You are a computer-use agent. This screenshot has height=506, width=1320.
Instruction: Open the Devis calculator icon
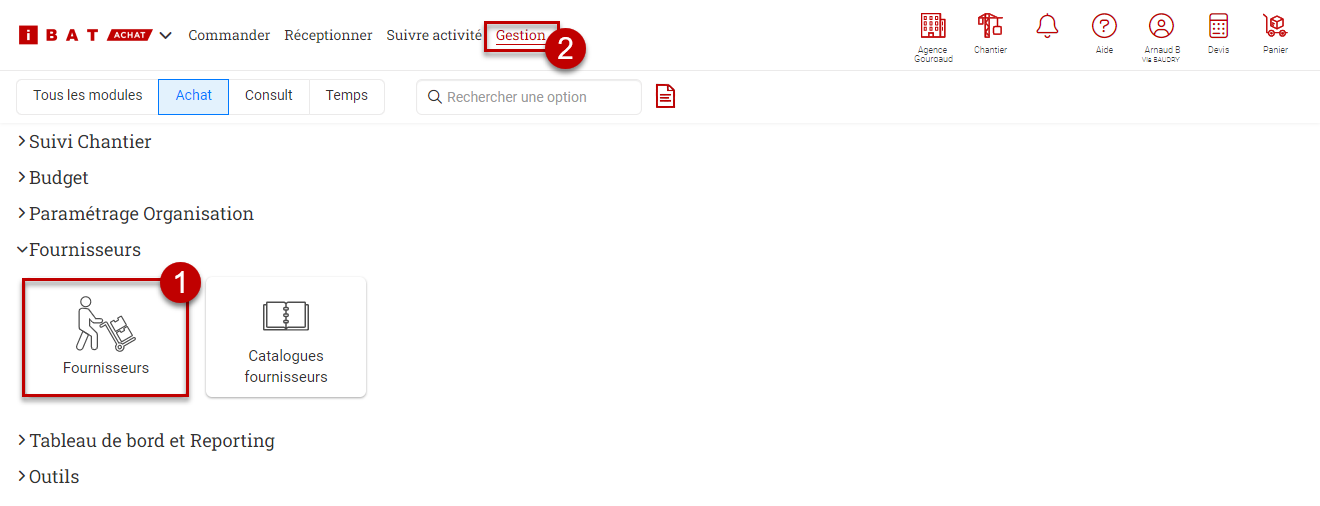[1218, 27]
